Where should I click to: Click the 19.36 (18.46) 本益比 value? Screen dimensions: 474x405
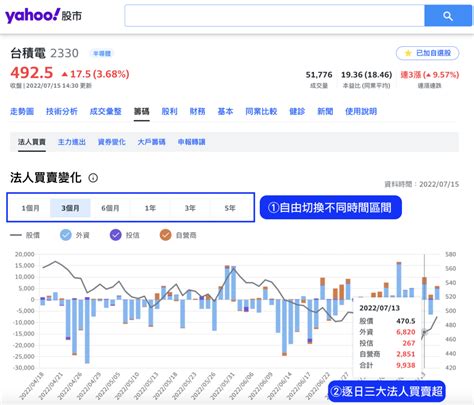pyautogui.click(x=366, y=75)
